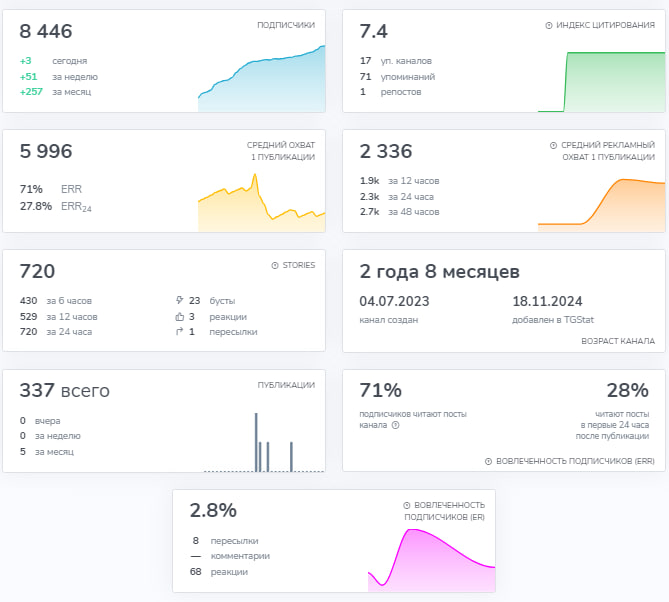The width and height of the screenshot is (669, 602).
Task: Click icon next to СРЕДНИЙ РЕКЛАМНЫЙ ОХВАТ heading
Action: 554,145
